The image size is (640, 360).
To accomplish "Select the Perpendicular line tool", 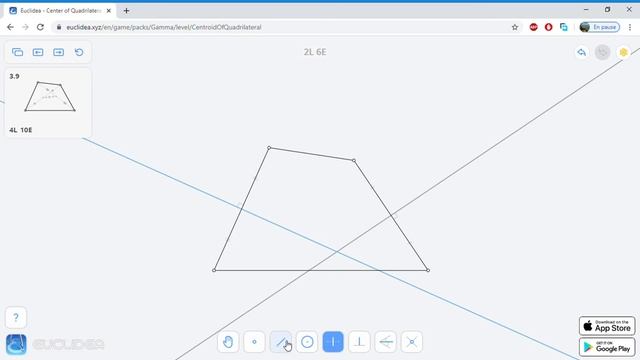I will tap(359, 342).
